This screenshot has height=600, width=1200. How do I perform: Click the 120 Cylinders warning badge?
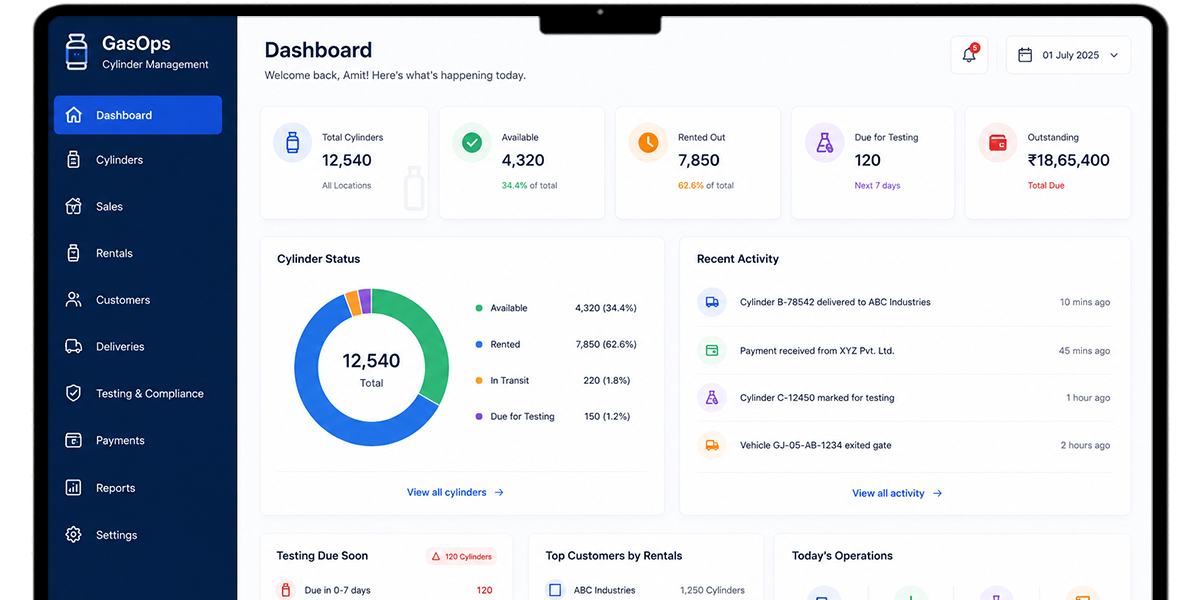click(461, 556)
